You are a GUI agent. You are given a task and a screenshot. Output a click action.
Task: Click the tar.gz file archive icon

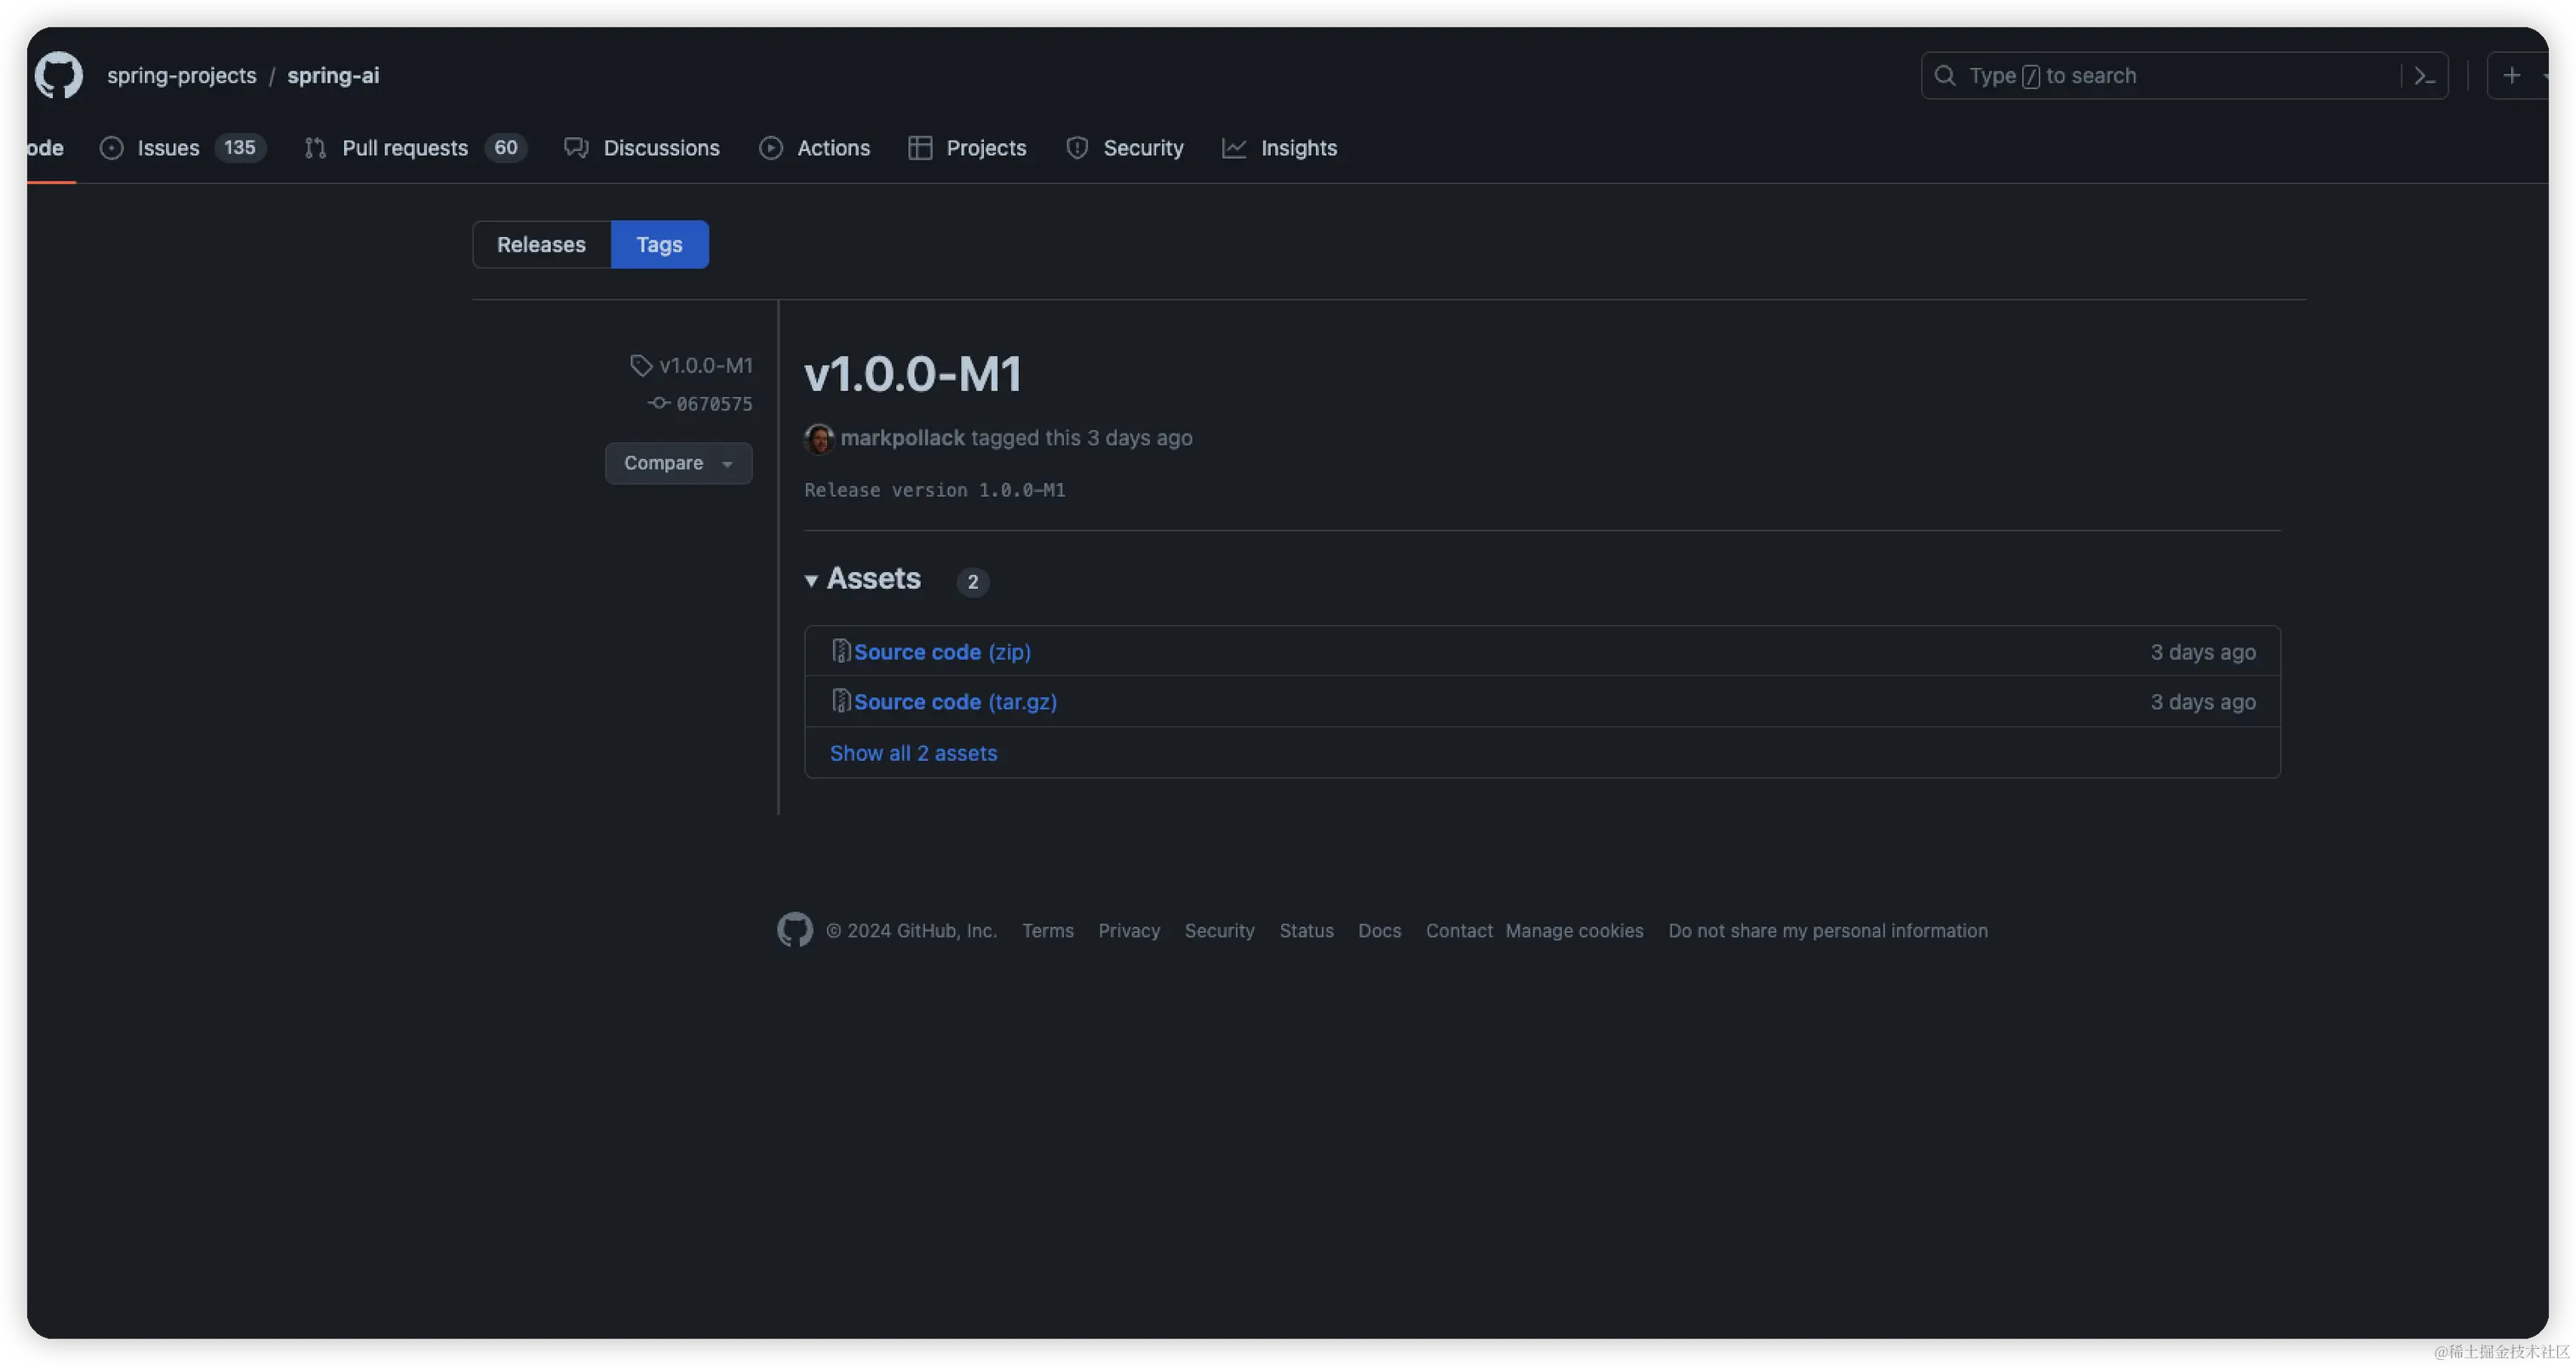coord(841,701)
